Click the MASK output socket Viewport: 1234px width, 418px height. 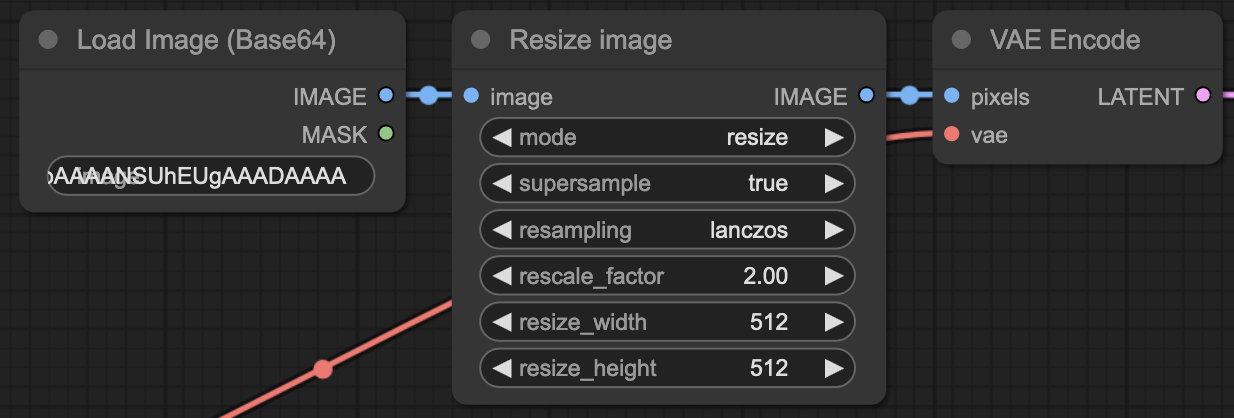tap(386, 133)
